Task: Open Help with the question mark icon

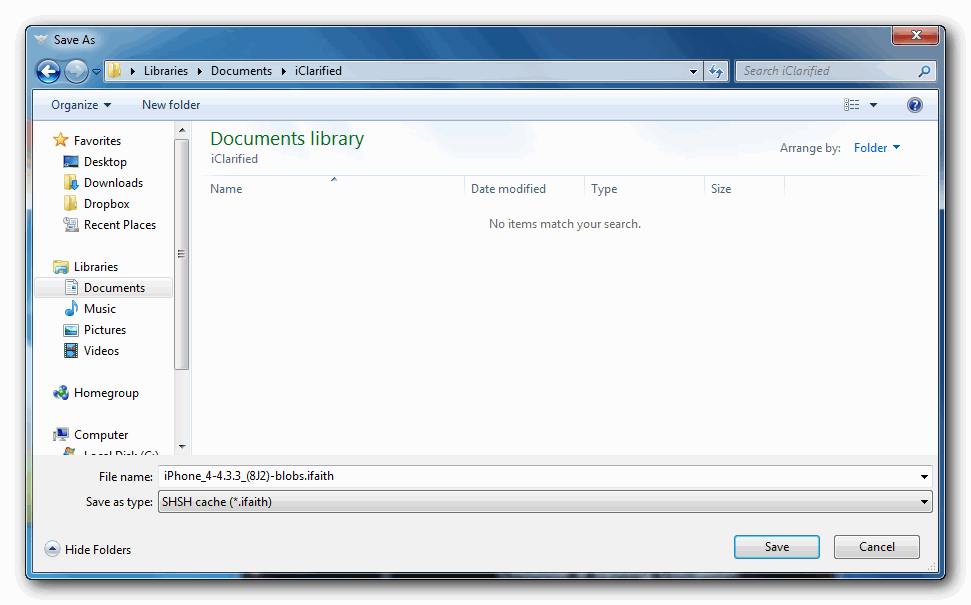Action: (915, 105)
